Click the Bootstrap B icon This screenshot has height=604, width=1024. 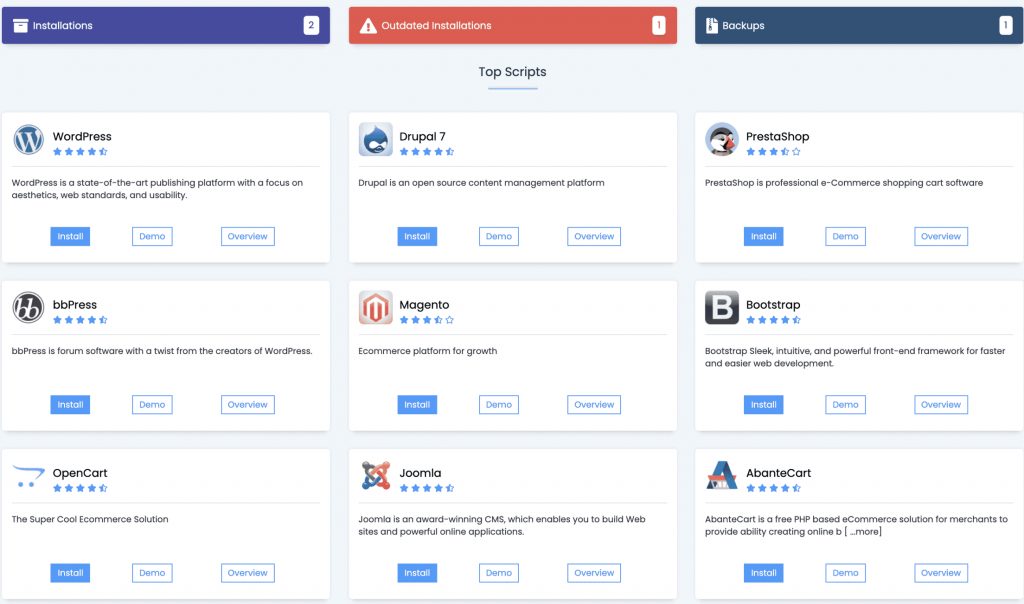coord(722,308)
